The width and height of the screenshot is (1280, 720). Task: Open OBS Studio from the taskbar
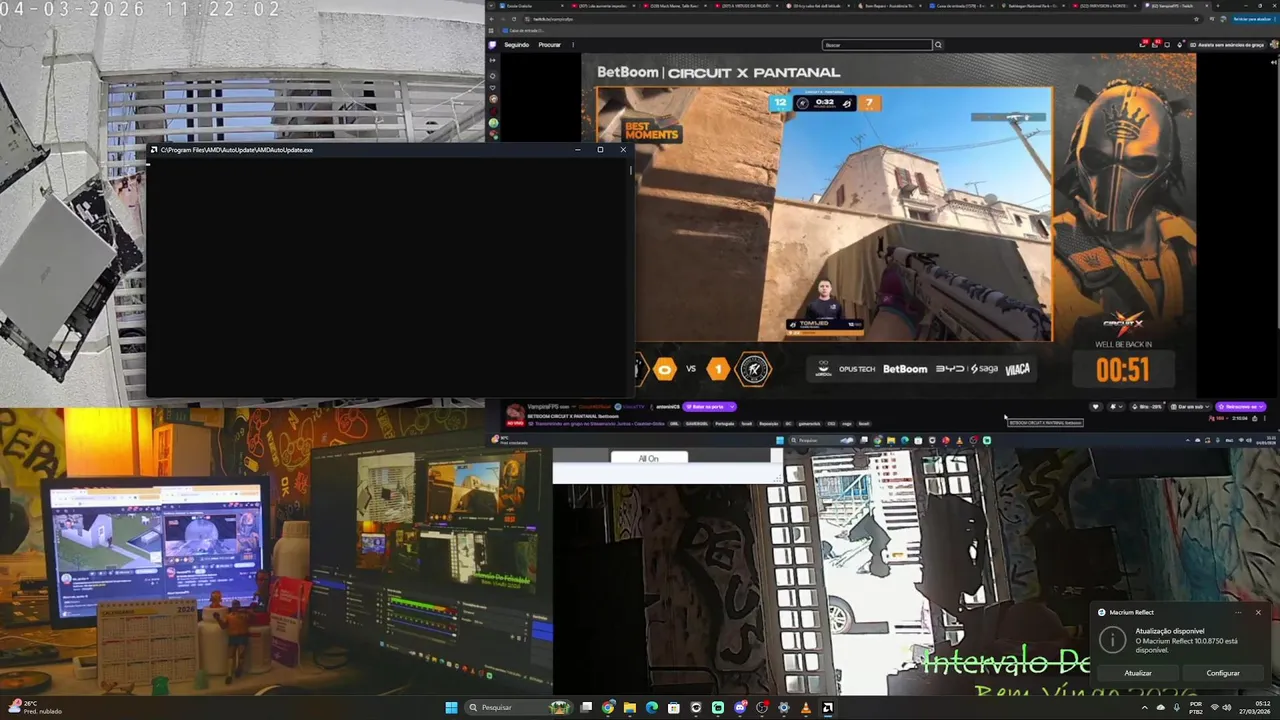point(761,707)
